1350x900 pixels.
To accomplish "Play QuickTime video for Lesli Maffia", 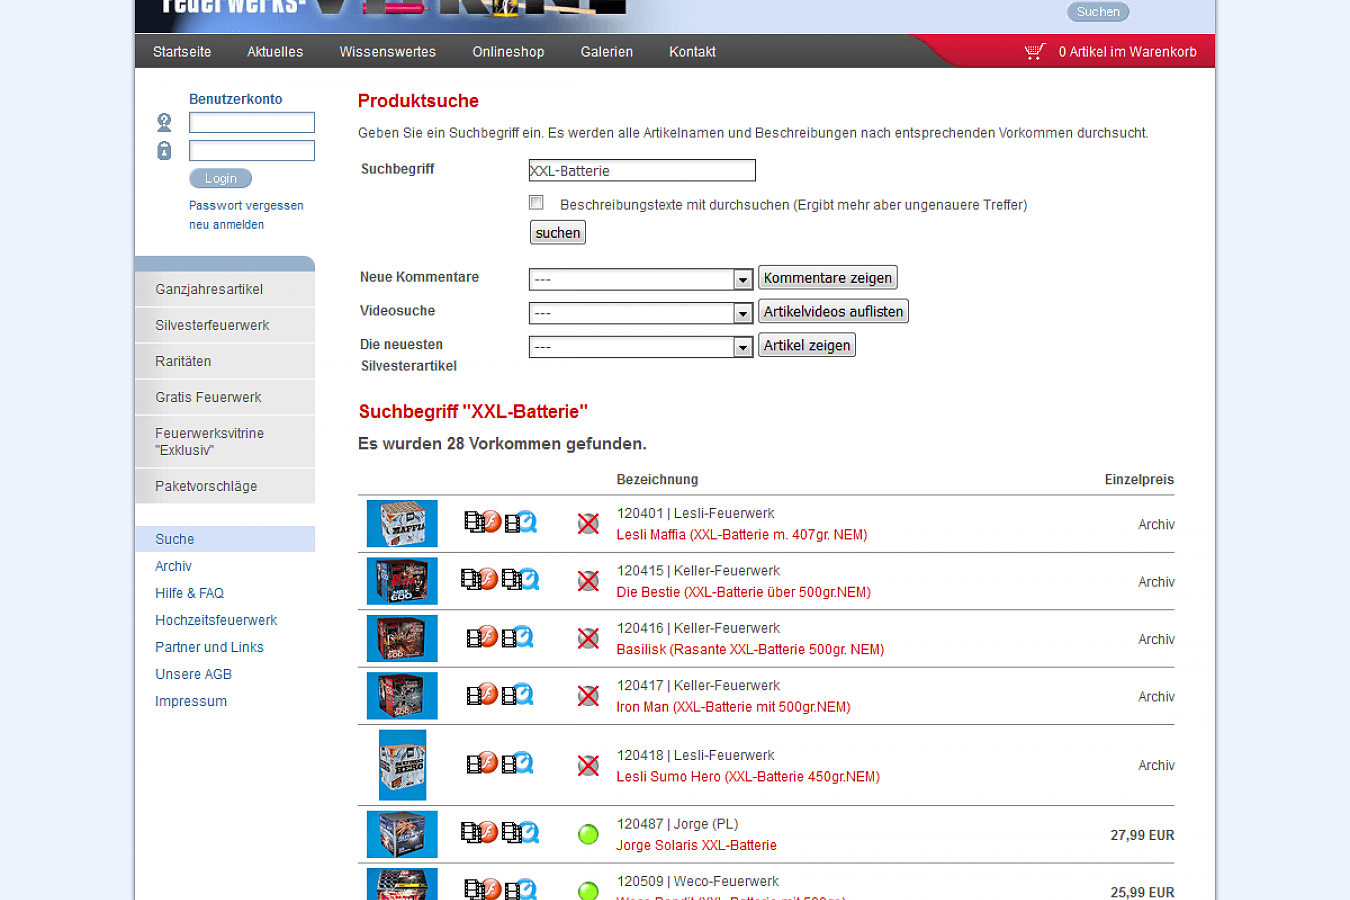I will point(521,521).
